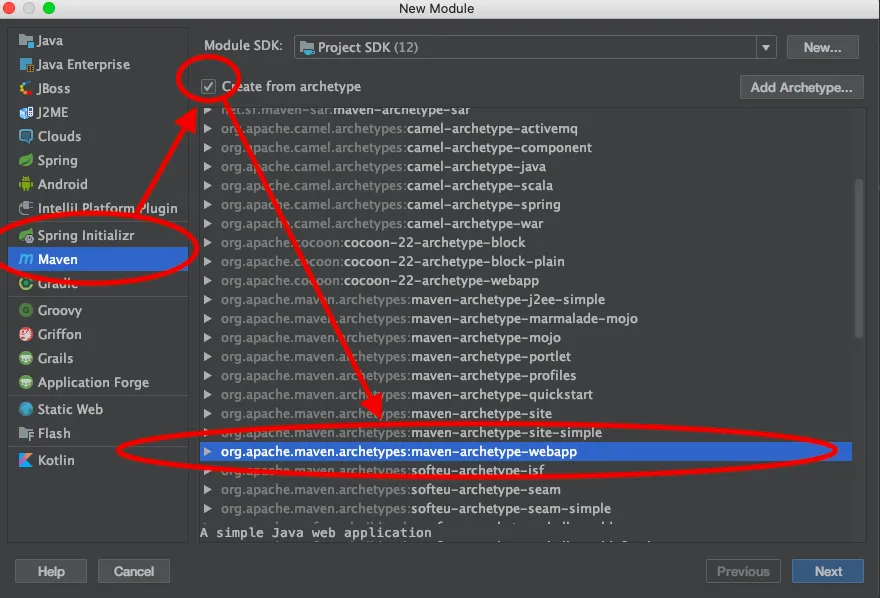The image size is (880, 598).
Task: Click Add Archetype... button
Action: [x=801, y=88]
